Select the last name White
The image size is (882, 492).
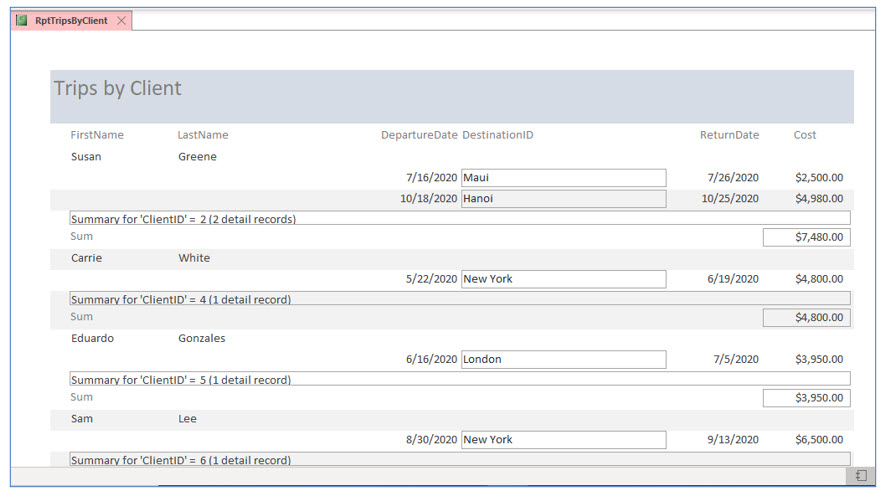tap(194, 258)
